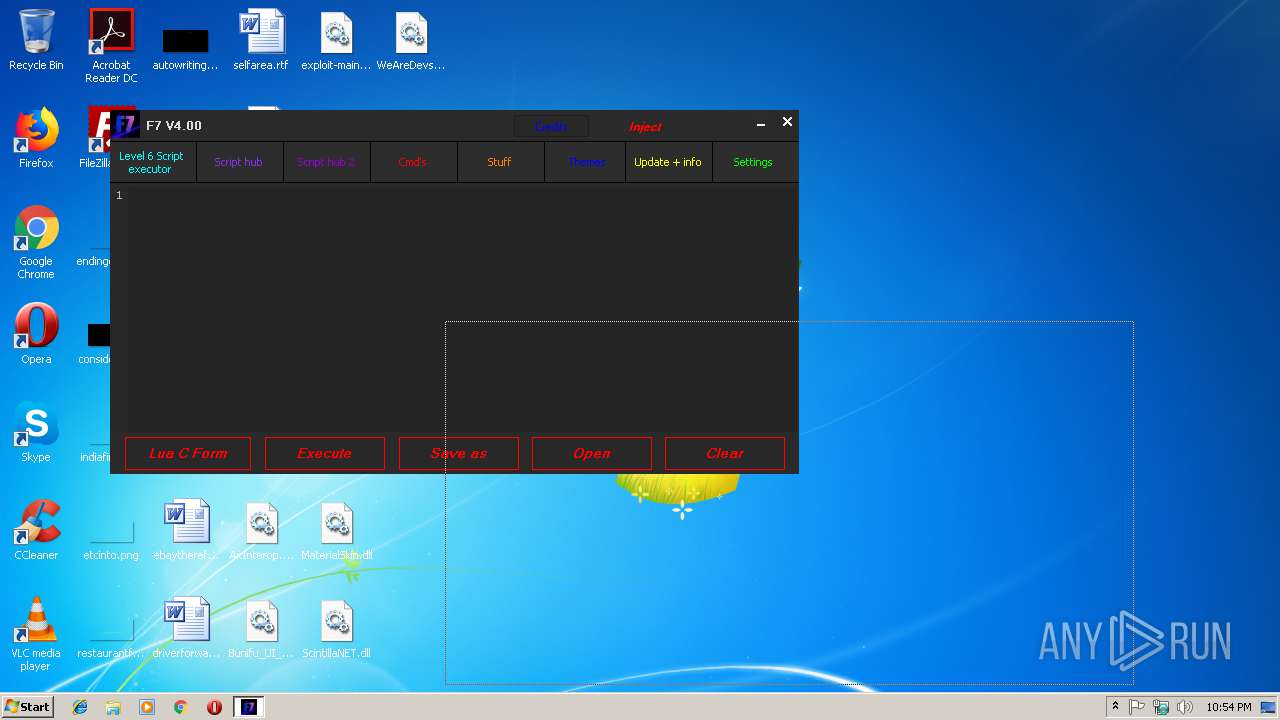Switch to the Script hub 2 tab
Screen dimensions: 1280x720
point(326,162)
